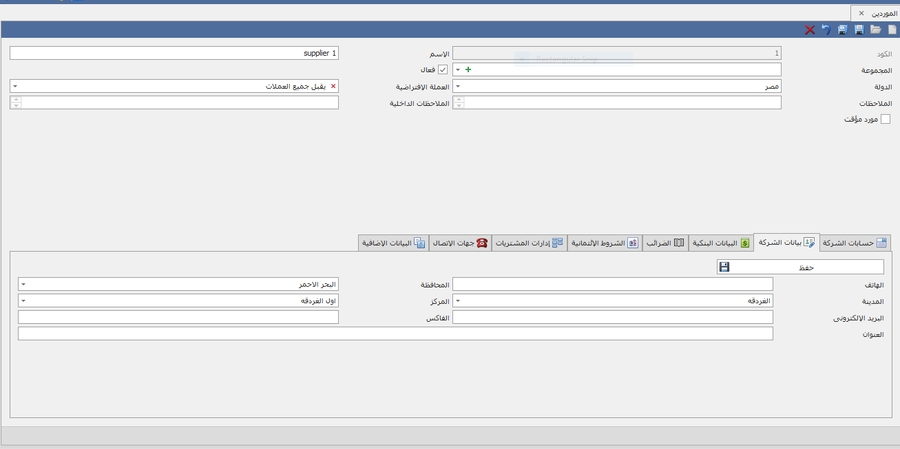Click the green plus icon in group field
The image size is (900, 449).
tap(468, 70)
